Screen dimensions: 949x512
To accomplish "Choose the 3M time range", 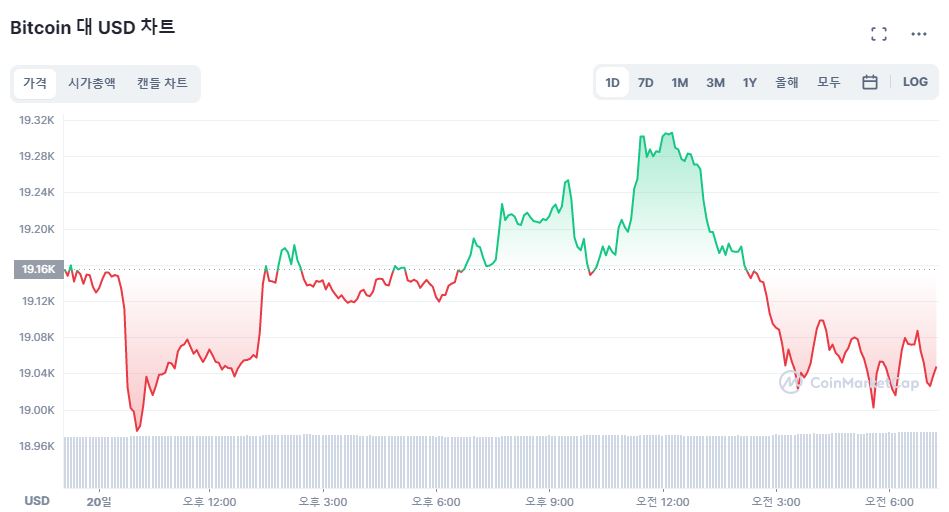I will pyautogui.click(x=715, y=82).
